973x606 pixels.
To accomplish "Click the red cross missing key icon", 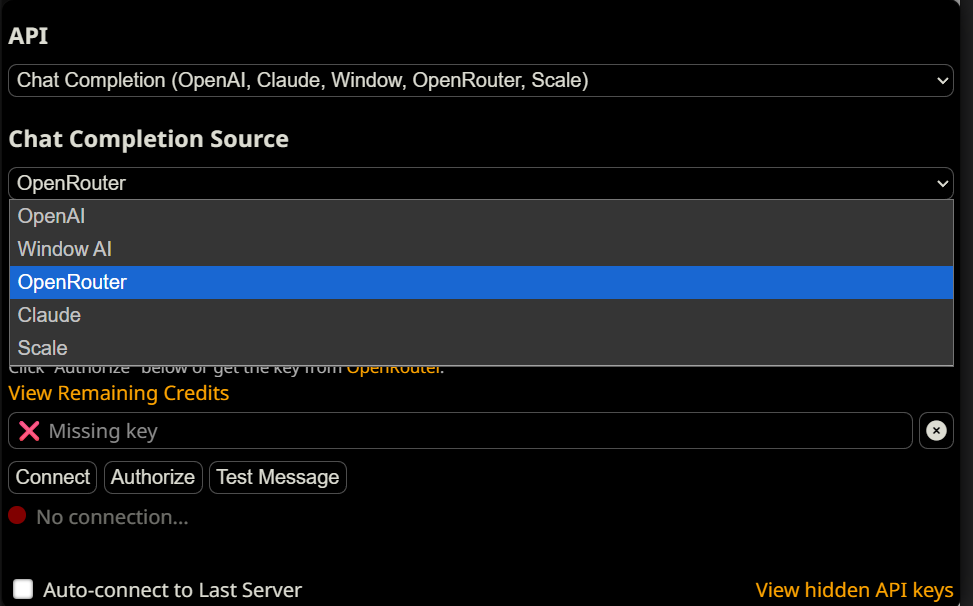I will click(x=29, y=430).
